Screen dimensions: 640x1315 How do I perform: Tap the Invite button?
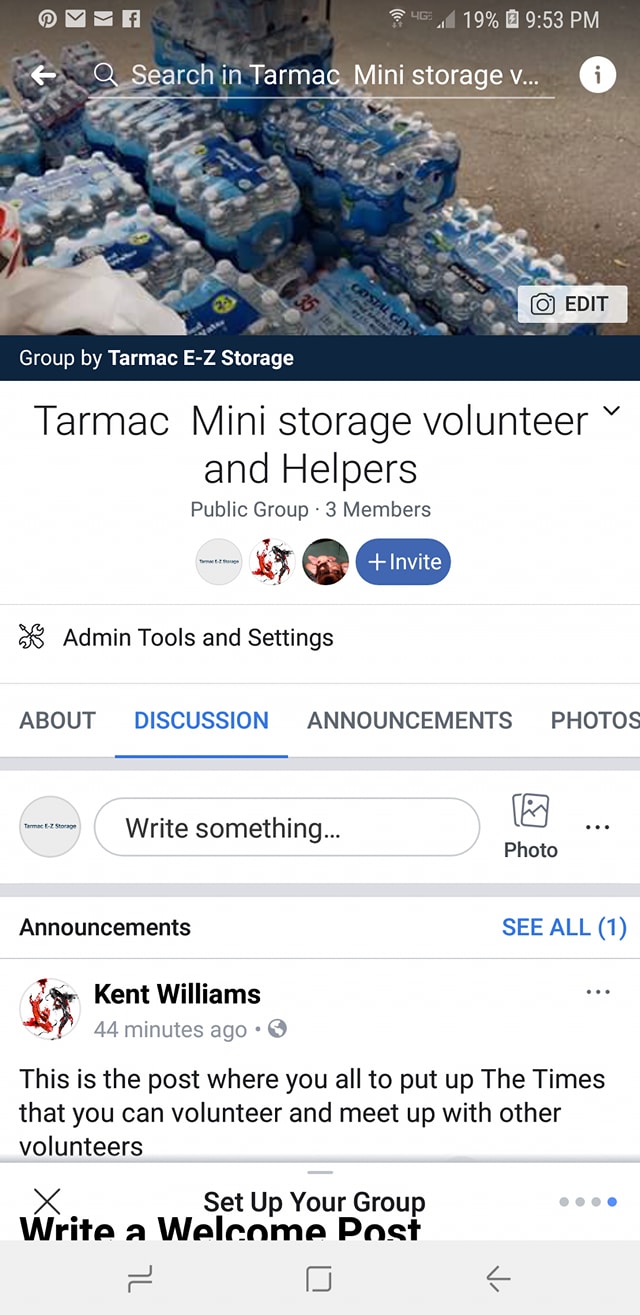[403, 562]
